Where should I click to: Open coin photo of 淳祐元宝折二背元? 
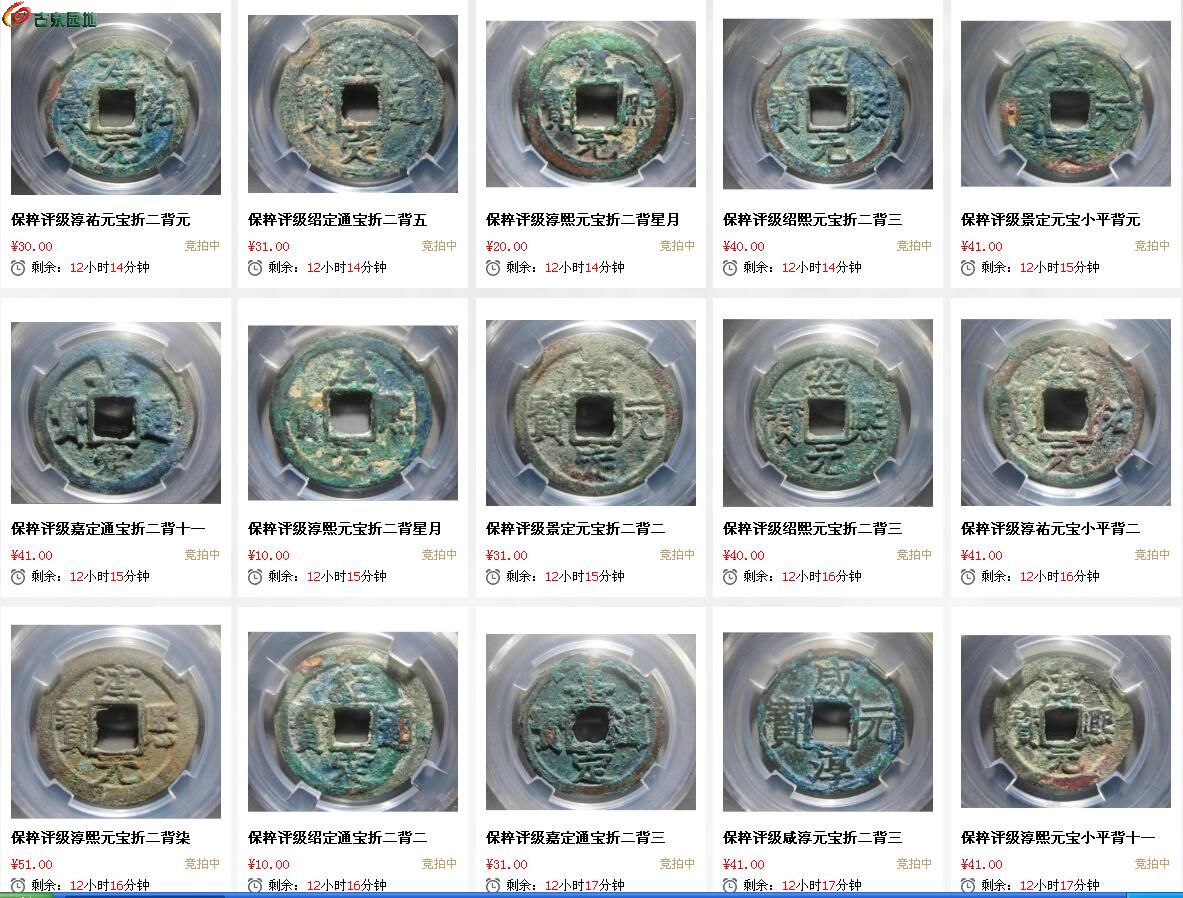pyautogui.click(x=115, y=104)
